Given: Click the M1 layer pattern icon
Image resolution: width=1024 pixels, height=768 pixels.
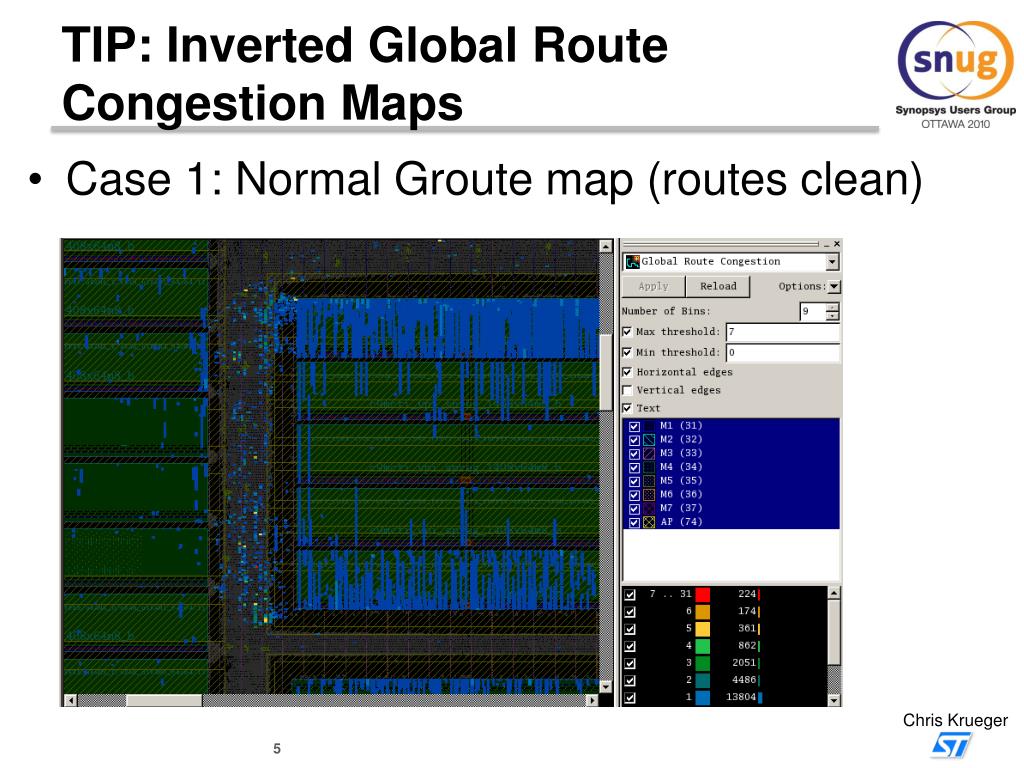Looking at the screenshot, I should click(x=649, y=426).
